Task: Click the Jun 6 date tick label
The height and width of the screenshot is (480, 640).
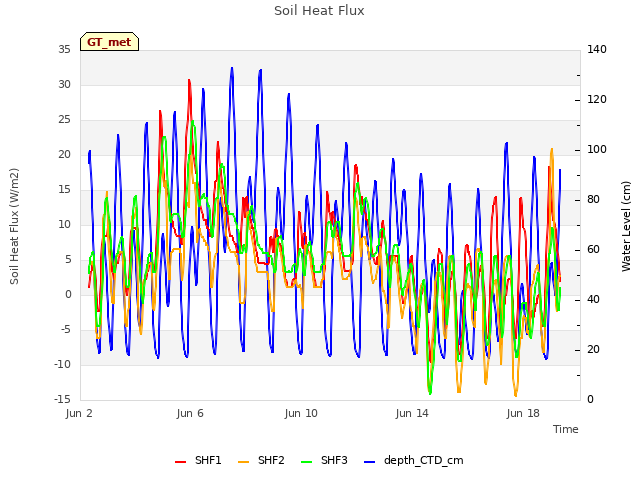Action: coord(190,413)
